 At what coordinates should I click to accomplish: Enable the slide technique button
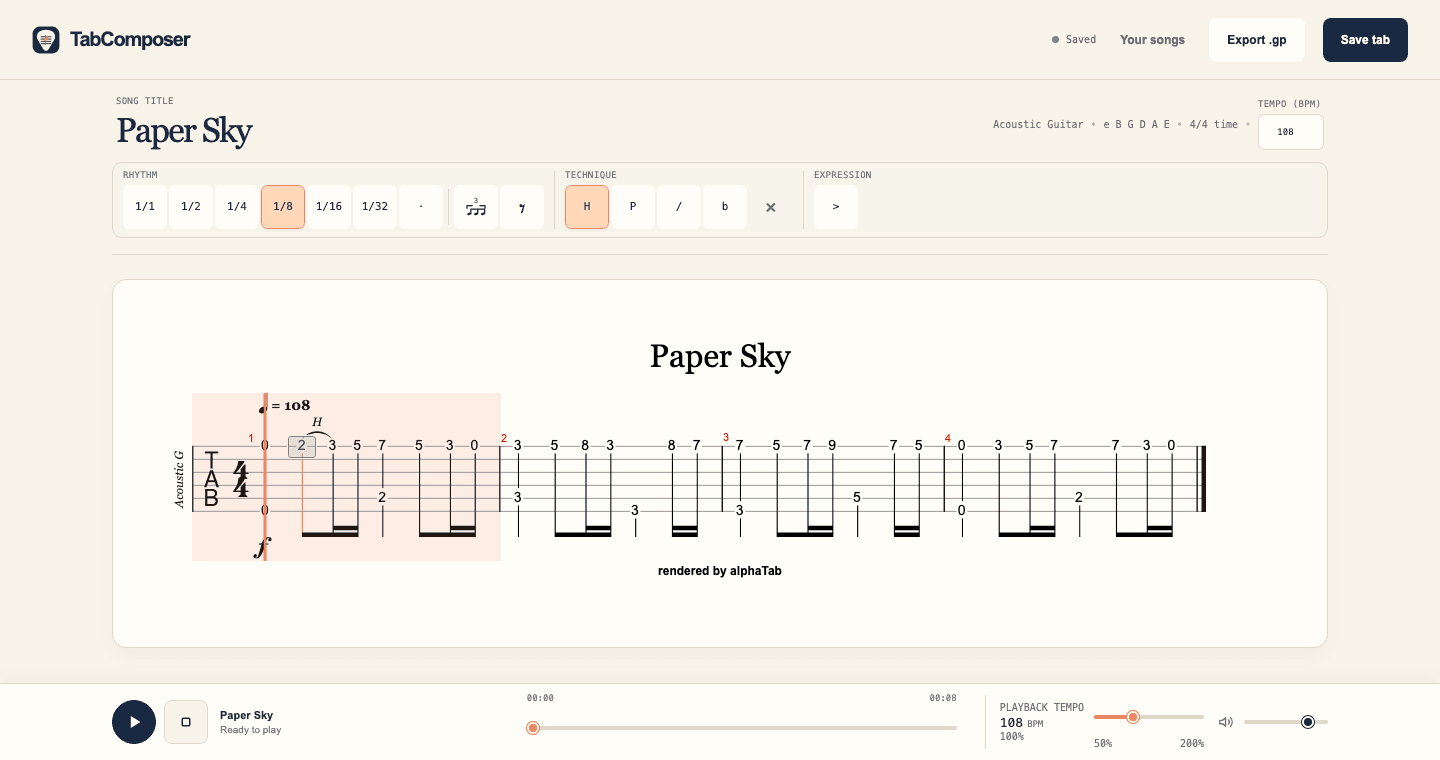[679, 207]
